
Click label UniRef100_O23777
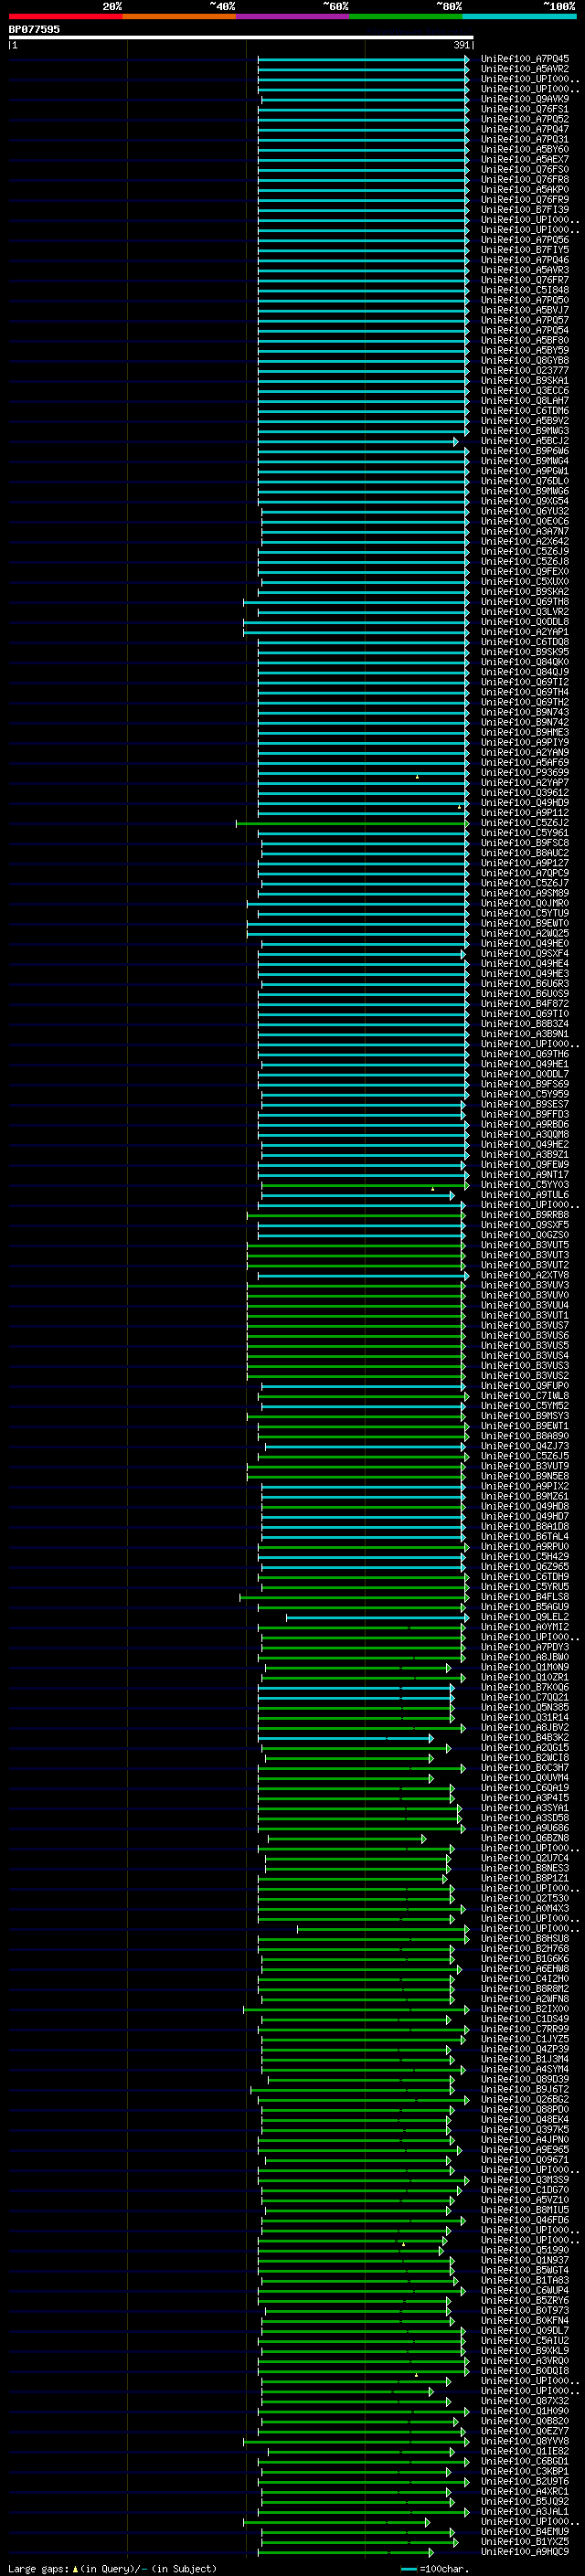pos(525,371)
